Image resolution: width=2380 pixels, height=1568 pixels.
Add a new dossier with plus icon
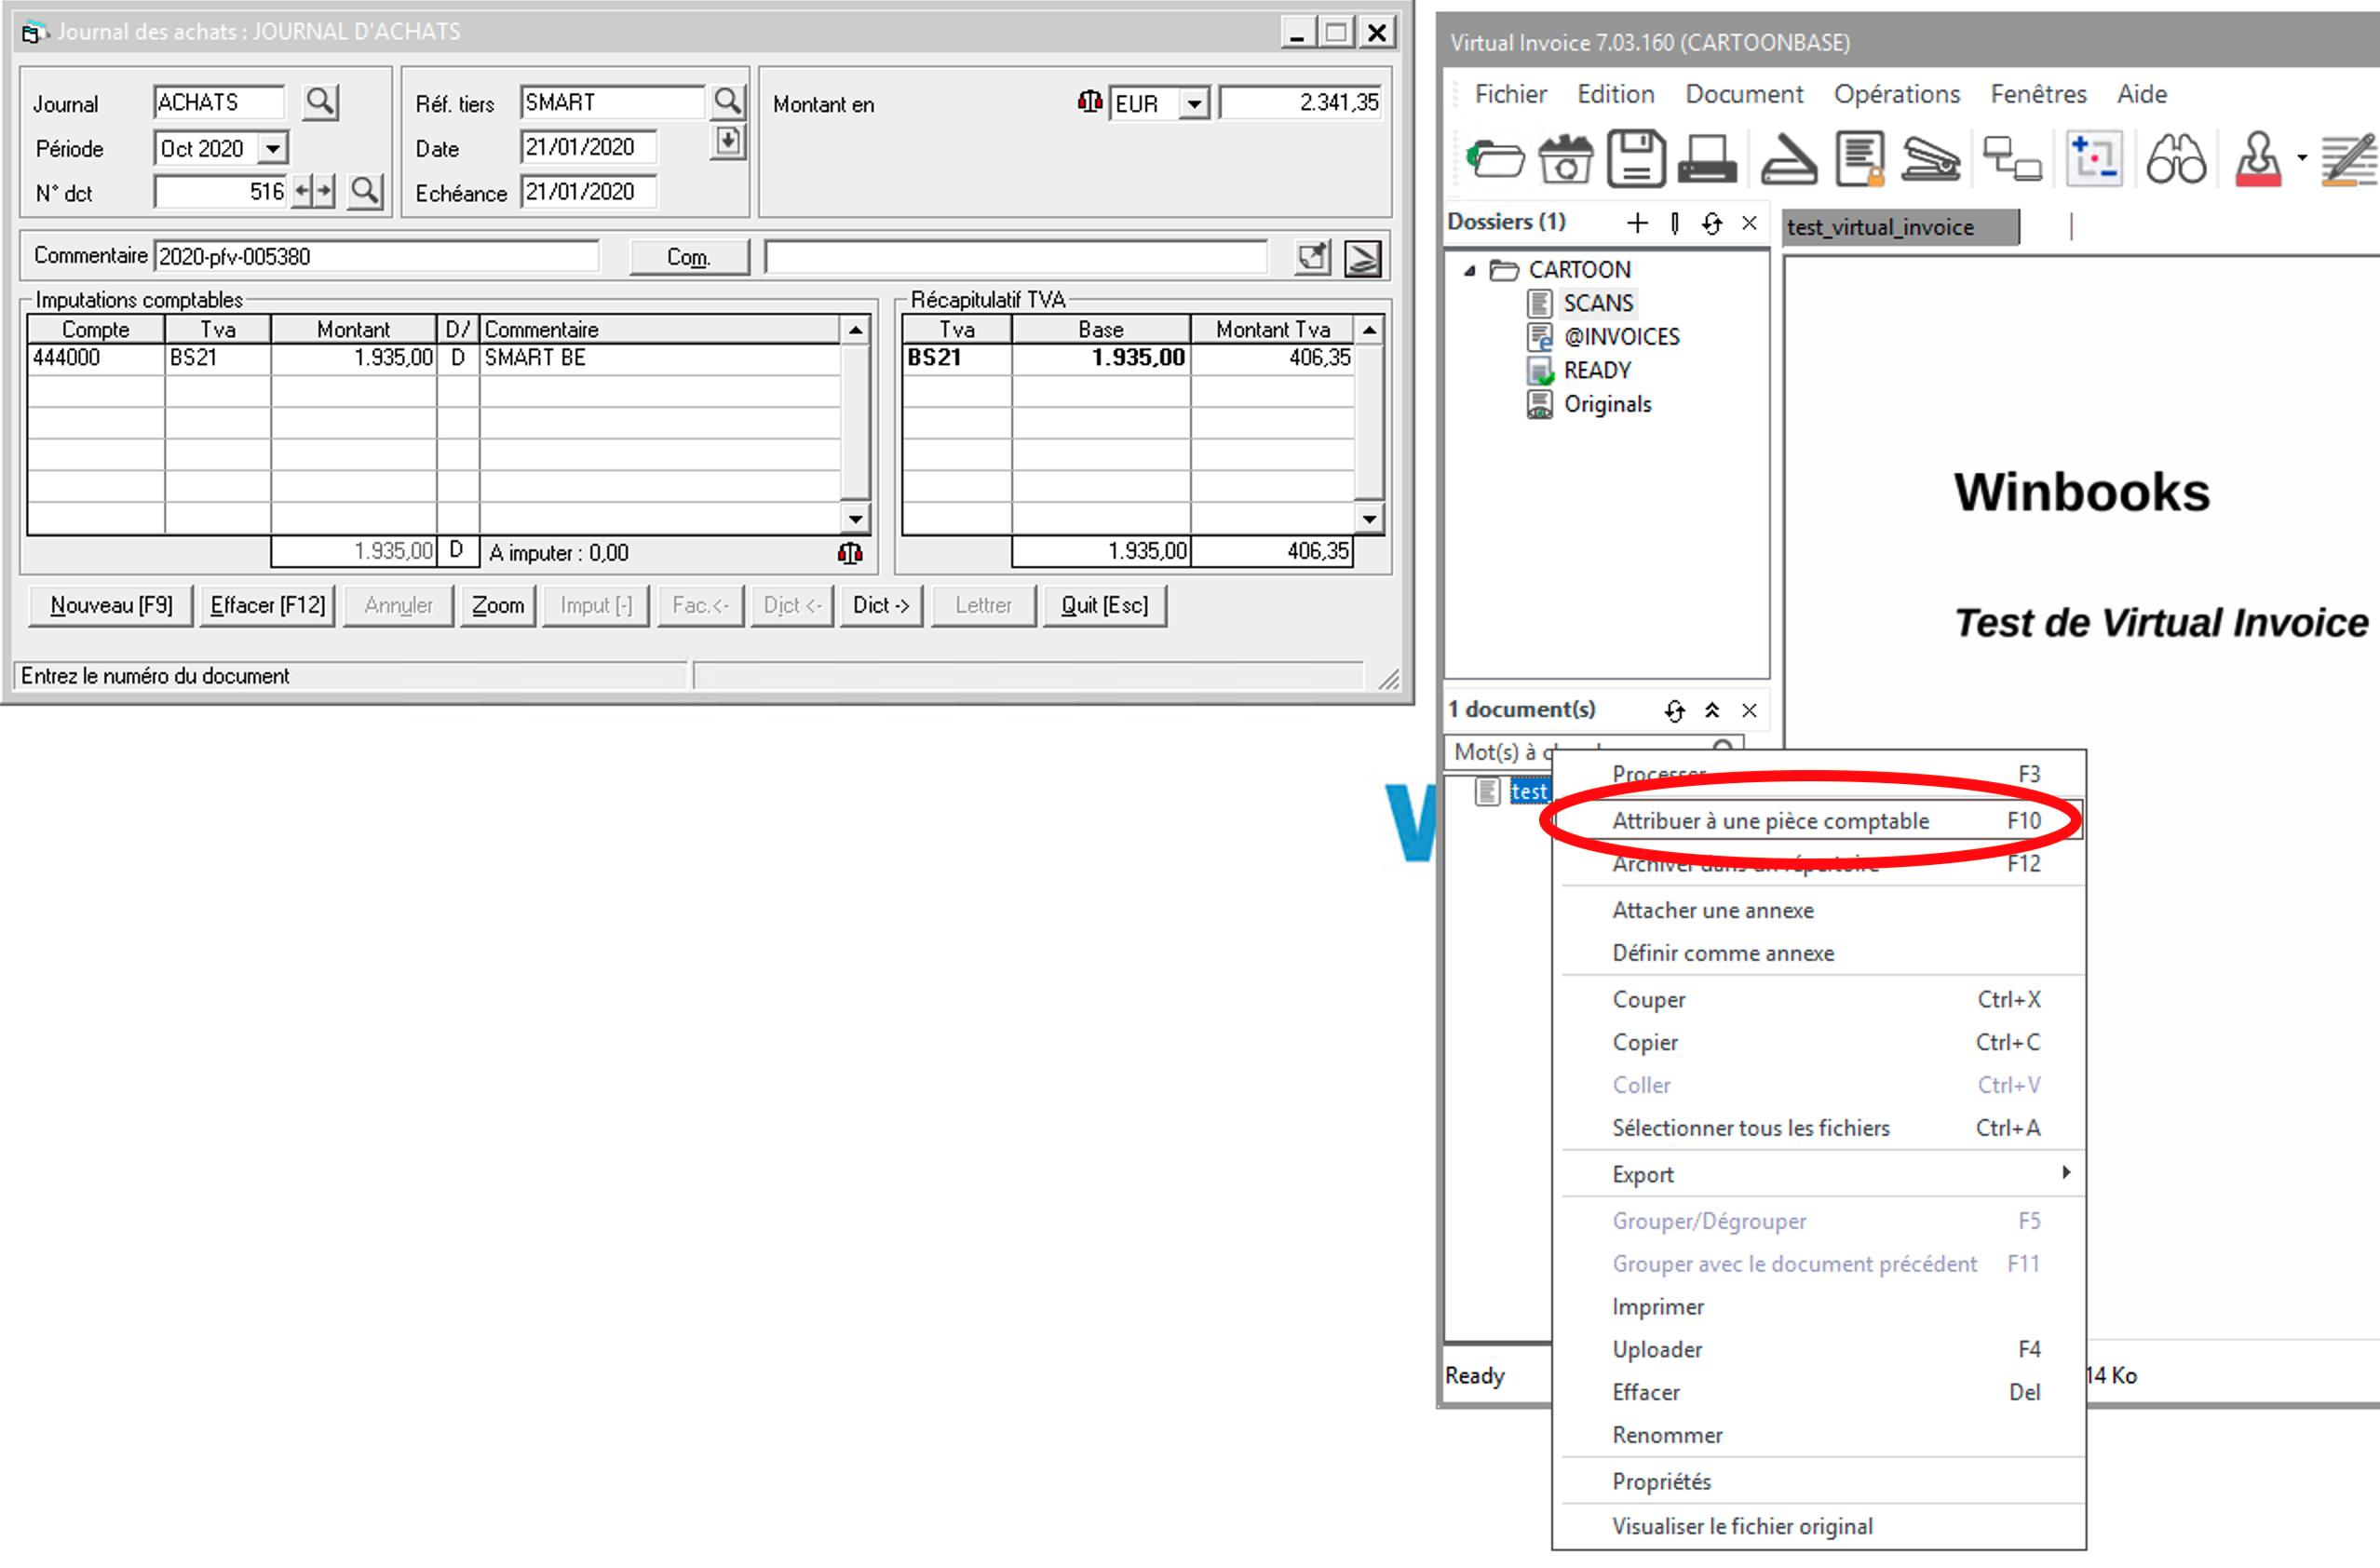click(x=1637, y=223)
